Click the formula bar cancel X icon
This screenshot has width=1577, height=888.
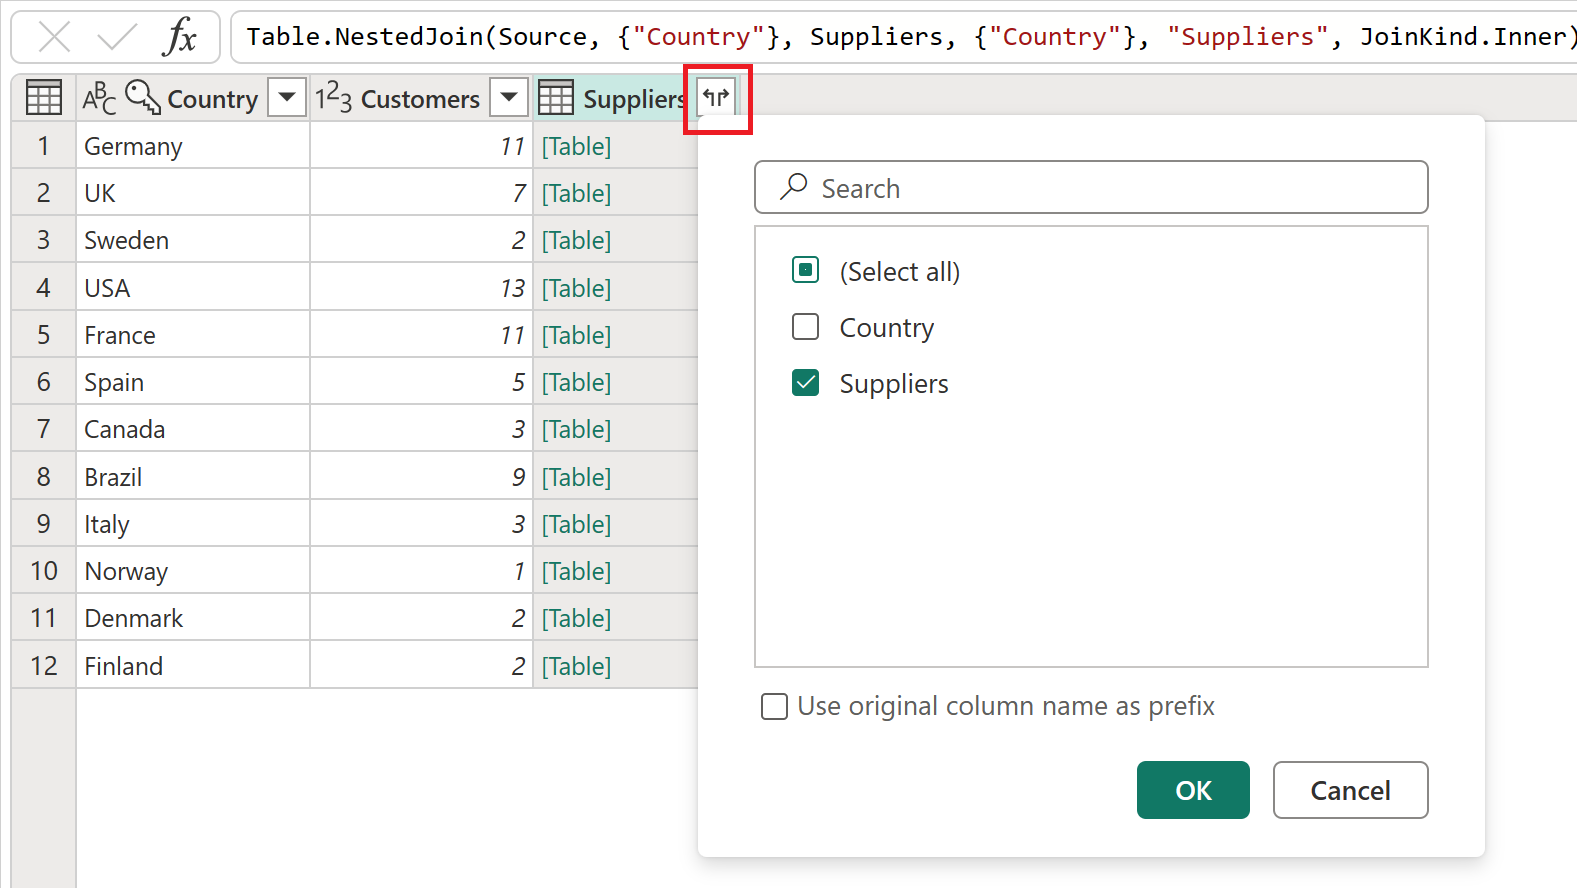click(54, 38)
